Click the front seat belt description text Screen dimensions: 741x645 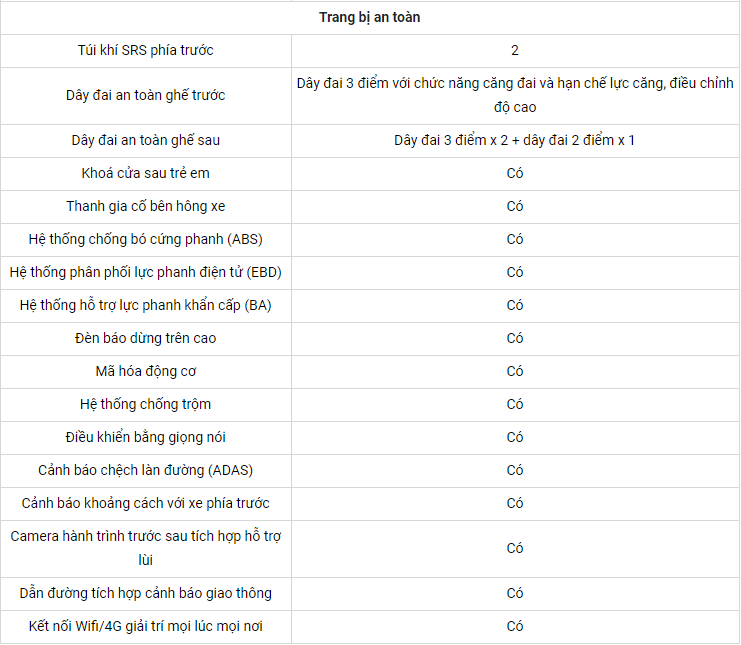pyautogui.click(x=515, y=95)
